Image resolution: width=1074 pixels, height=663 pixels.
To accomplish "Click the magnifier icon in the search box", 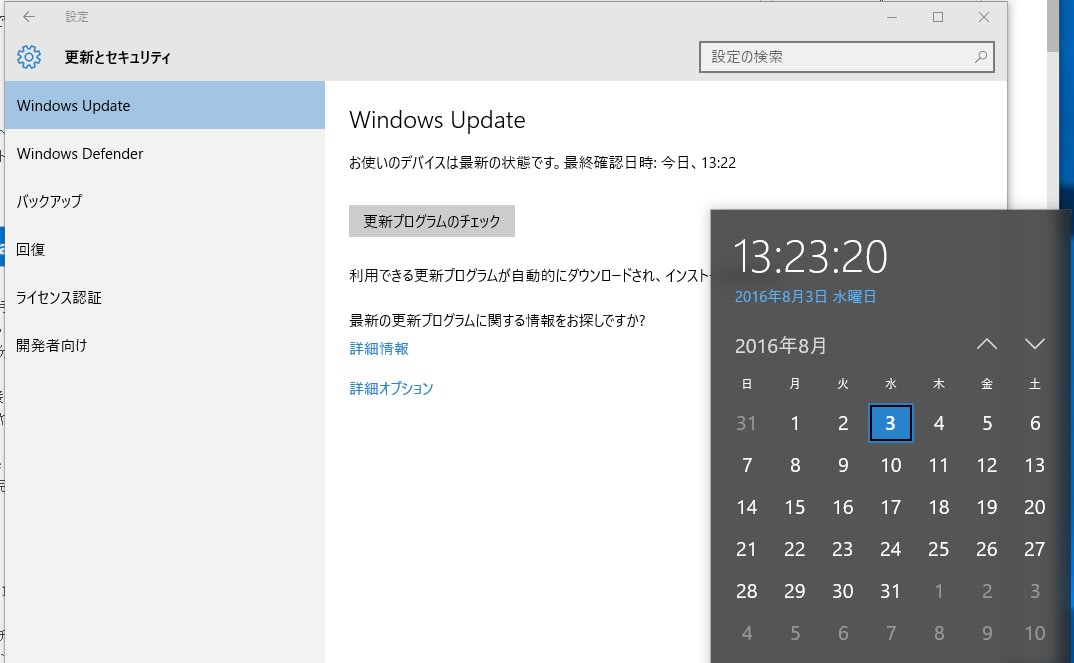I will [x=981, y=57].
